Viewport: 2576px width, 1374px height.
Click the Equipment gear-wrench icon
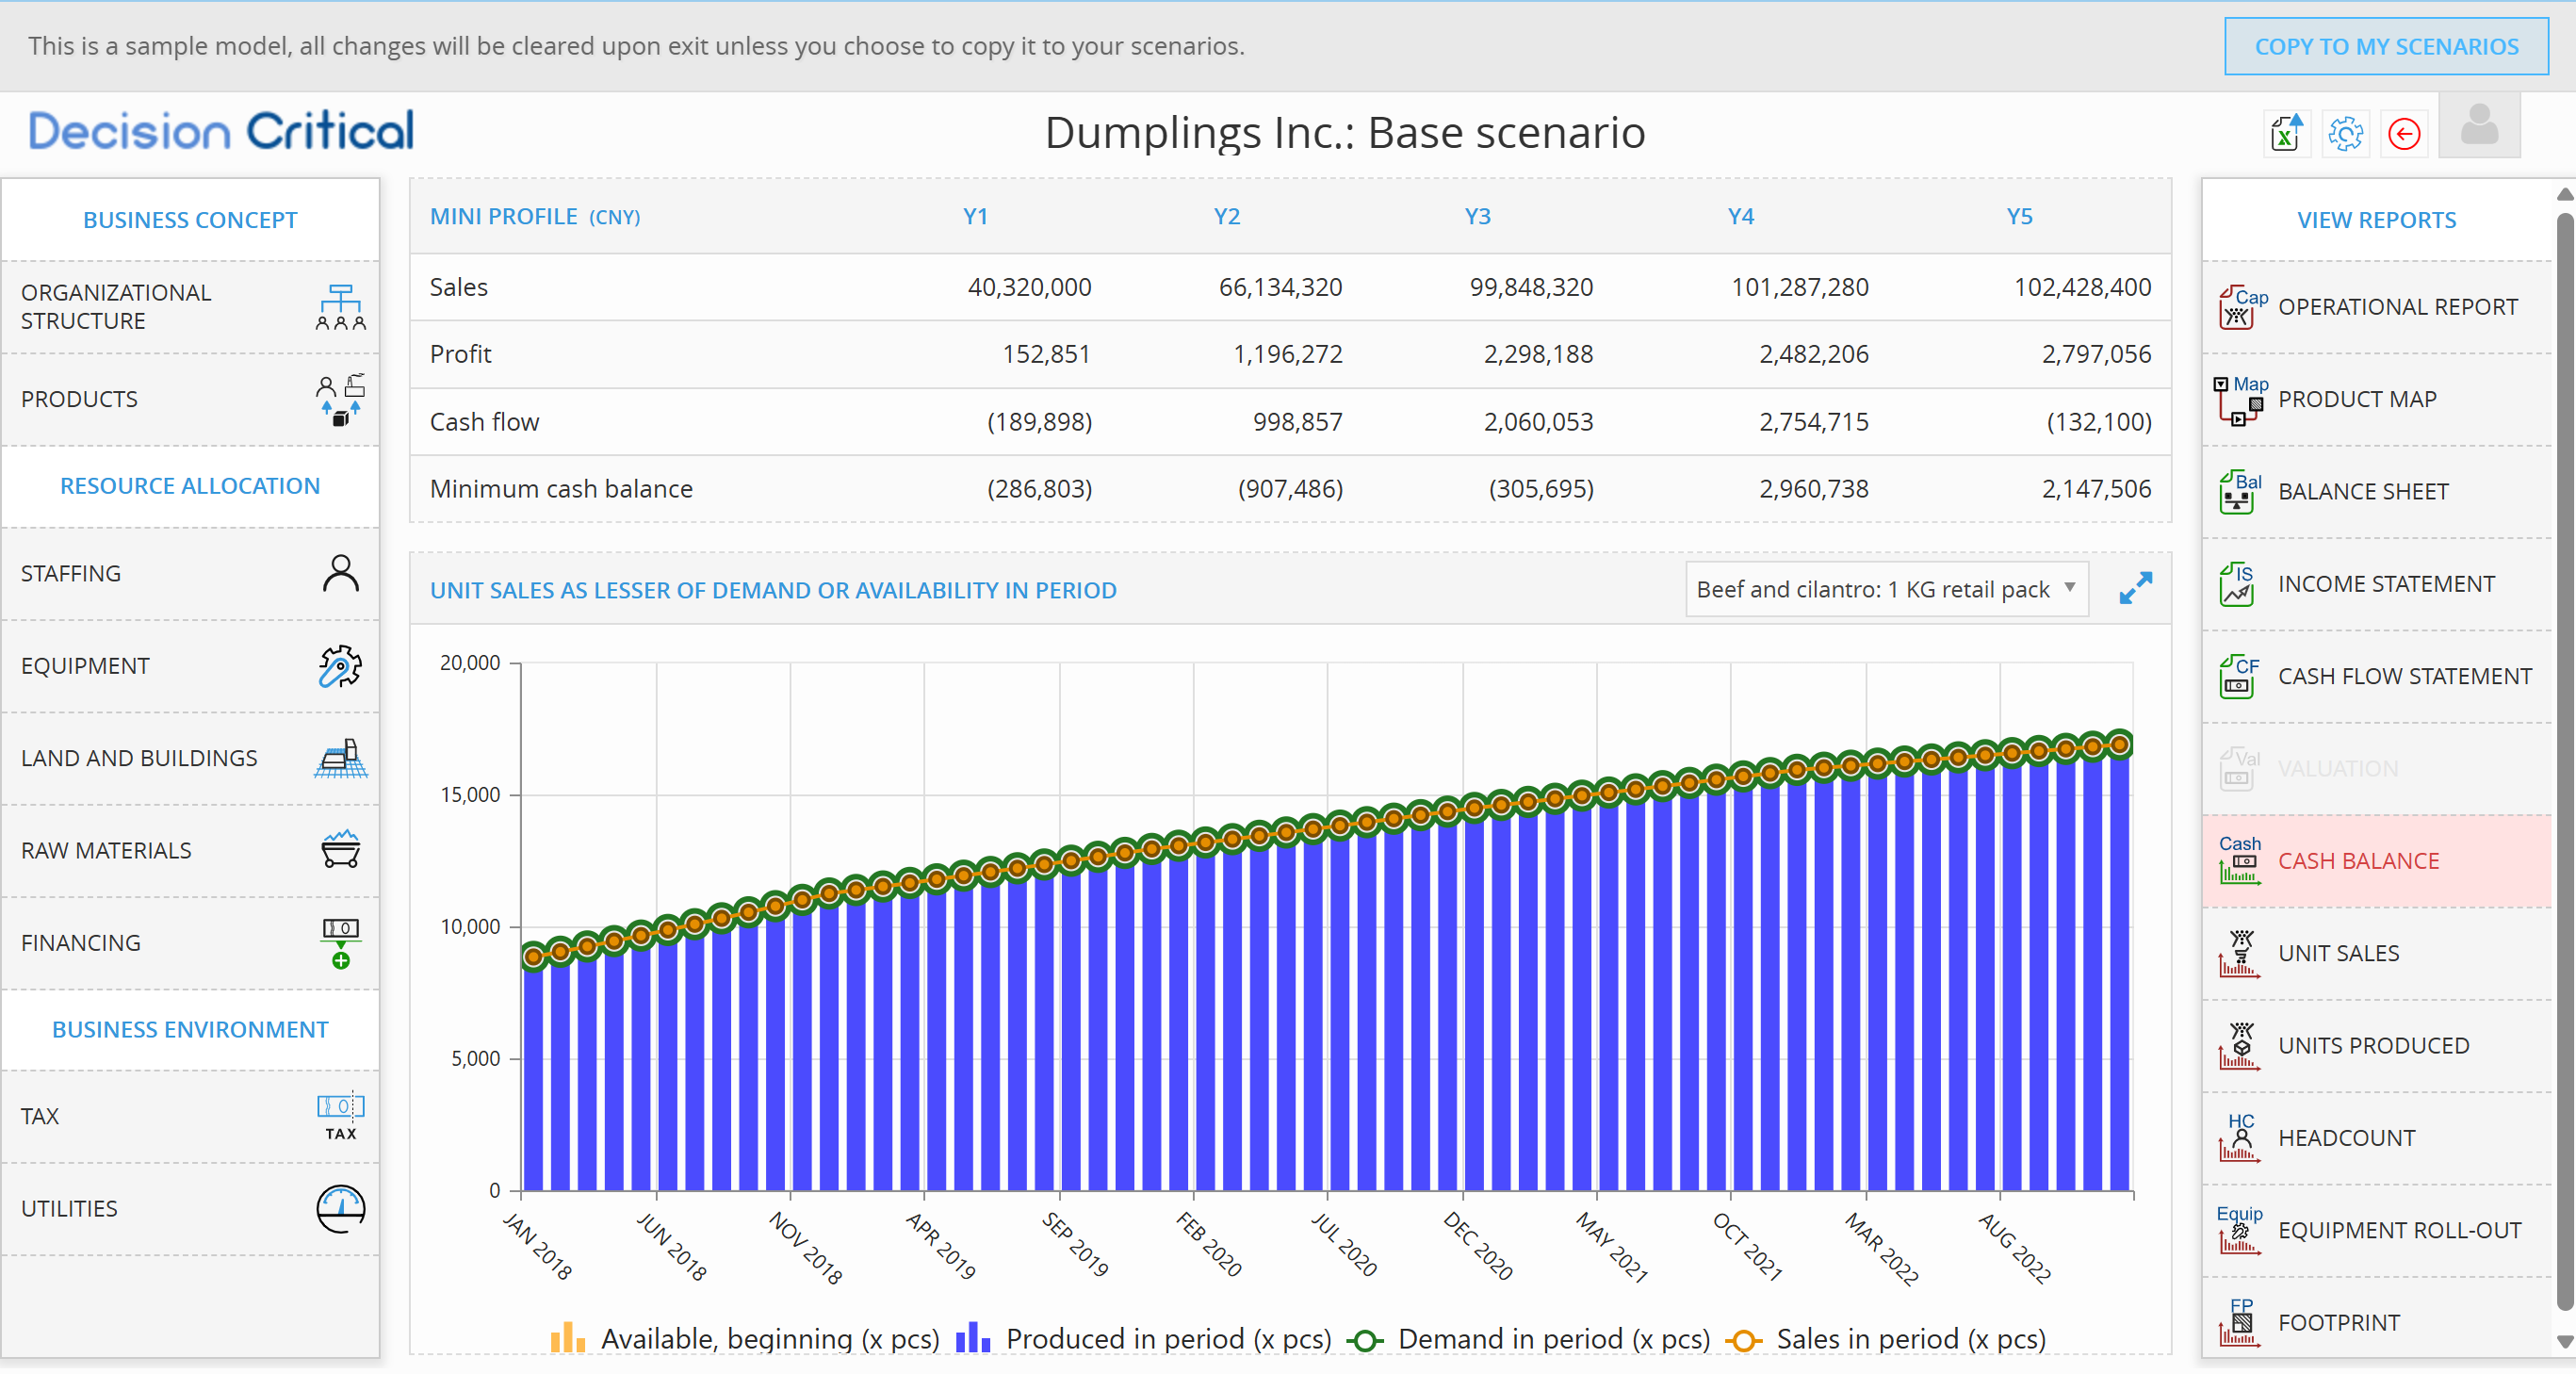pos(340,666)
